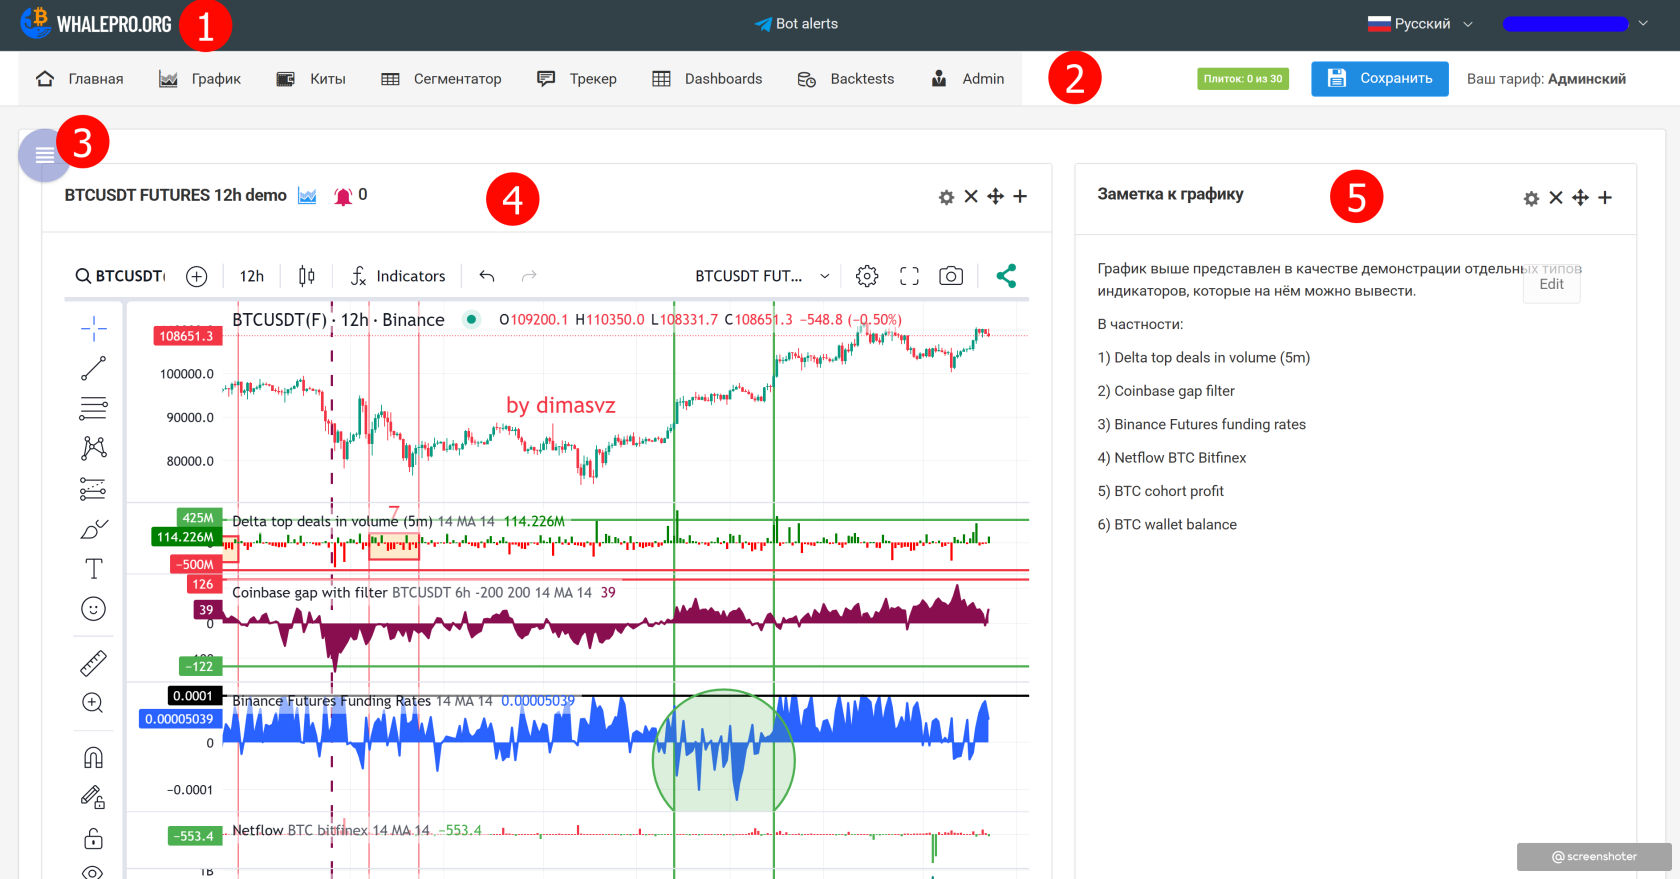This screenshot has width=1680, height=879.
Task: Click the BTCUSDT symbol search field
Action: pos(121,276)
